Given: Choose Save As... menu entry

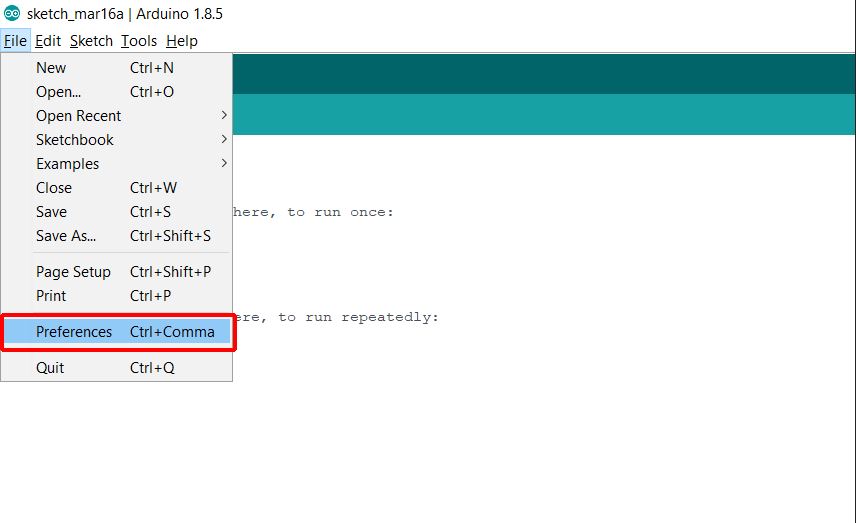Looking at the screenshot, I should point(116,236).
